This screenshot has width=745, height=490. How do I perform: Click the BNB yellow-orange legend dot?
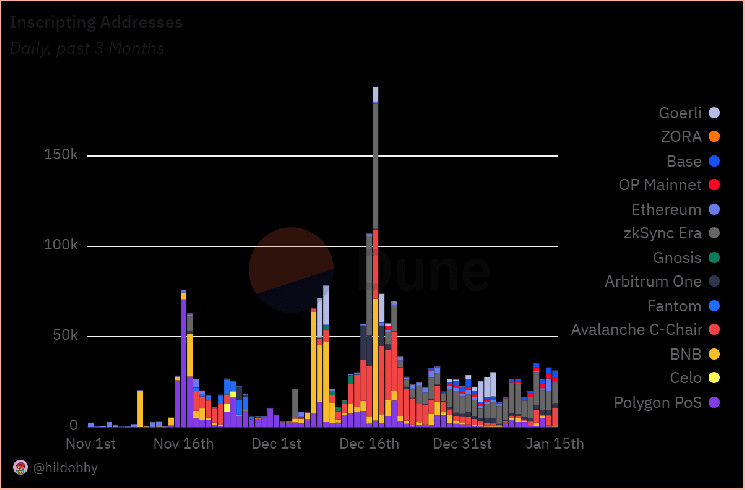pos(714,354)
